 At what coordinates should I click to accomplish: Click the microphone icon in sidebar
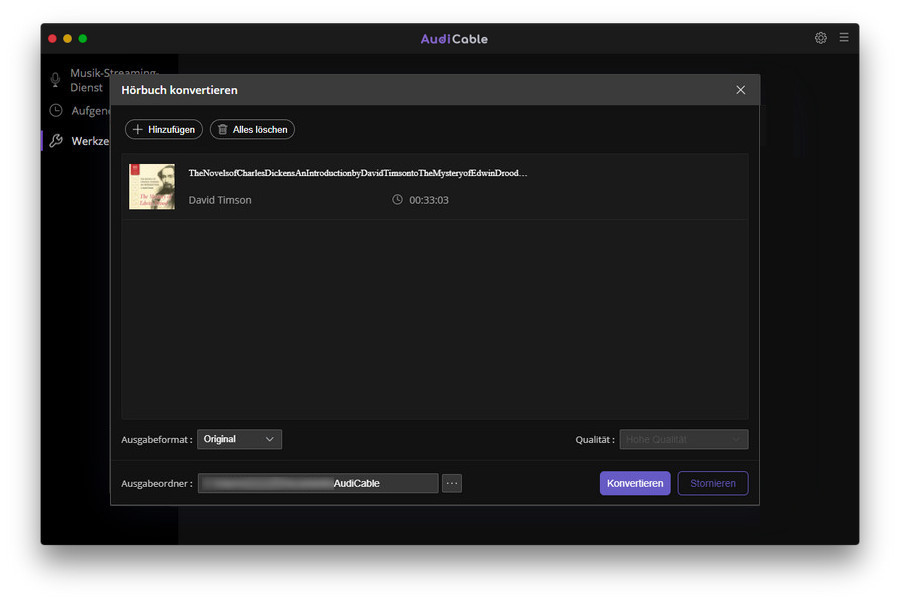point(55,80)
